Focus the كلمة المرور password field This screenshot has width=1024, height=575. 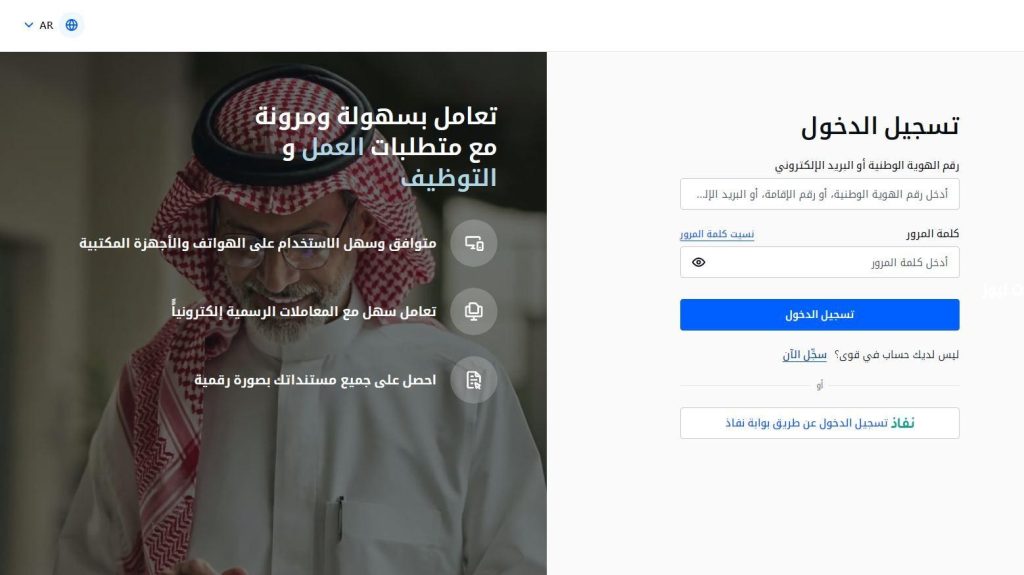point(820,262)
